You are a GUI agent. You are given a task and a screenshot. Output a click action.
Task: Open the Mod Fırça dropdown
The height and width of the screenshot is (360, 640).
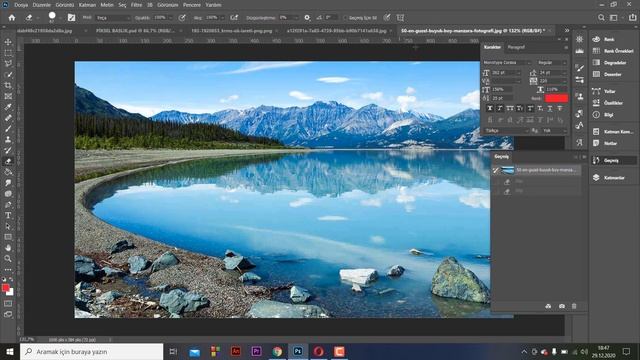pyautogui.click(x=113, y=18)
